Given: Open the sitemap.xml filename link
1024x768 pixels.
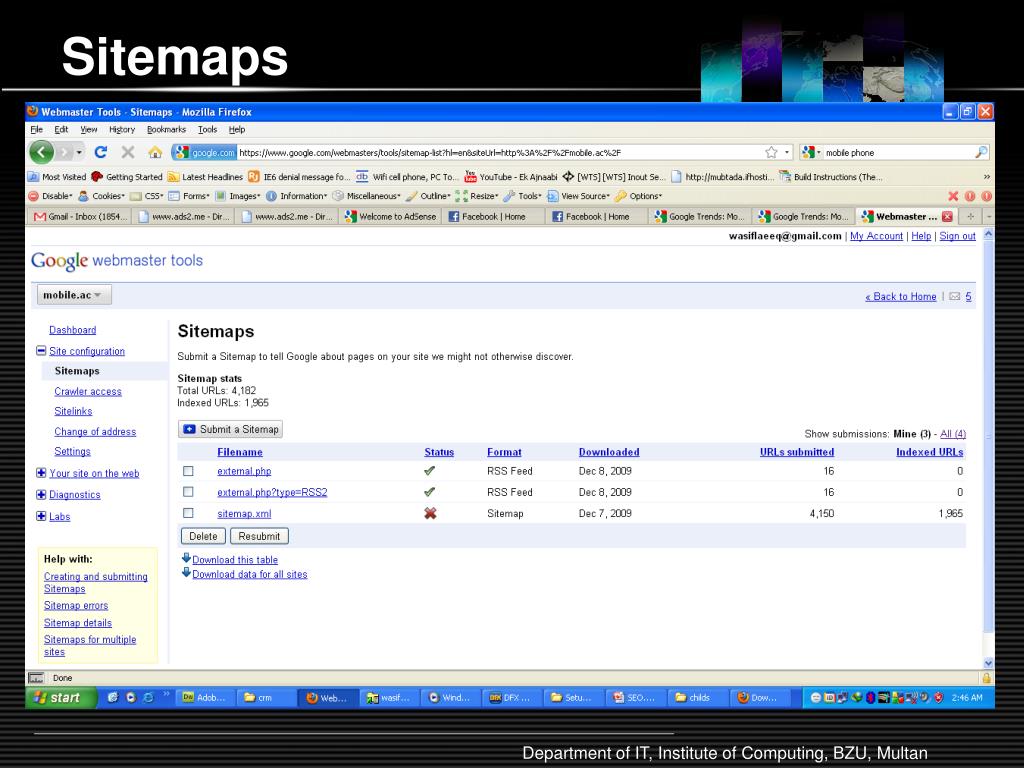Looking at the screenshot, I should click(x=244, y=513).
